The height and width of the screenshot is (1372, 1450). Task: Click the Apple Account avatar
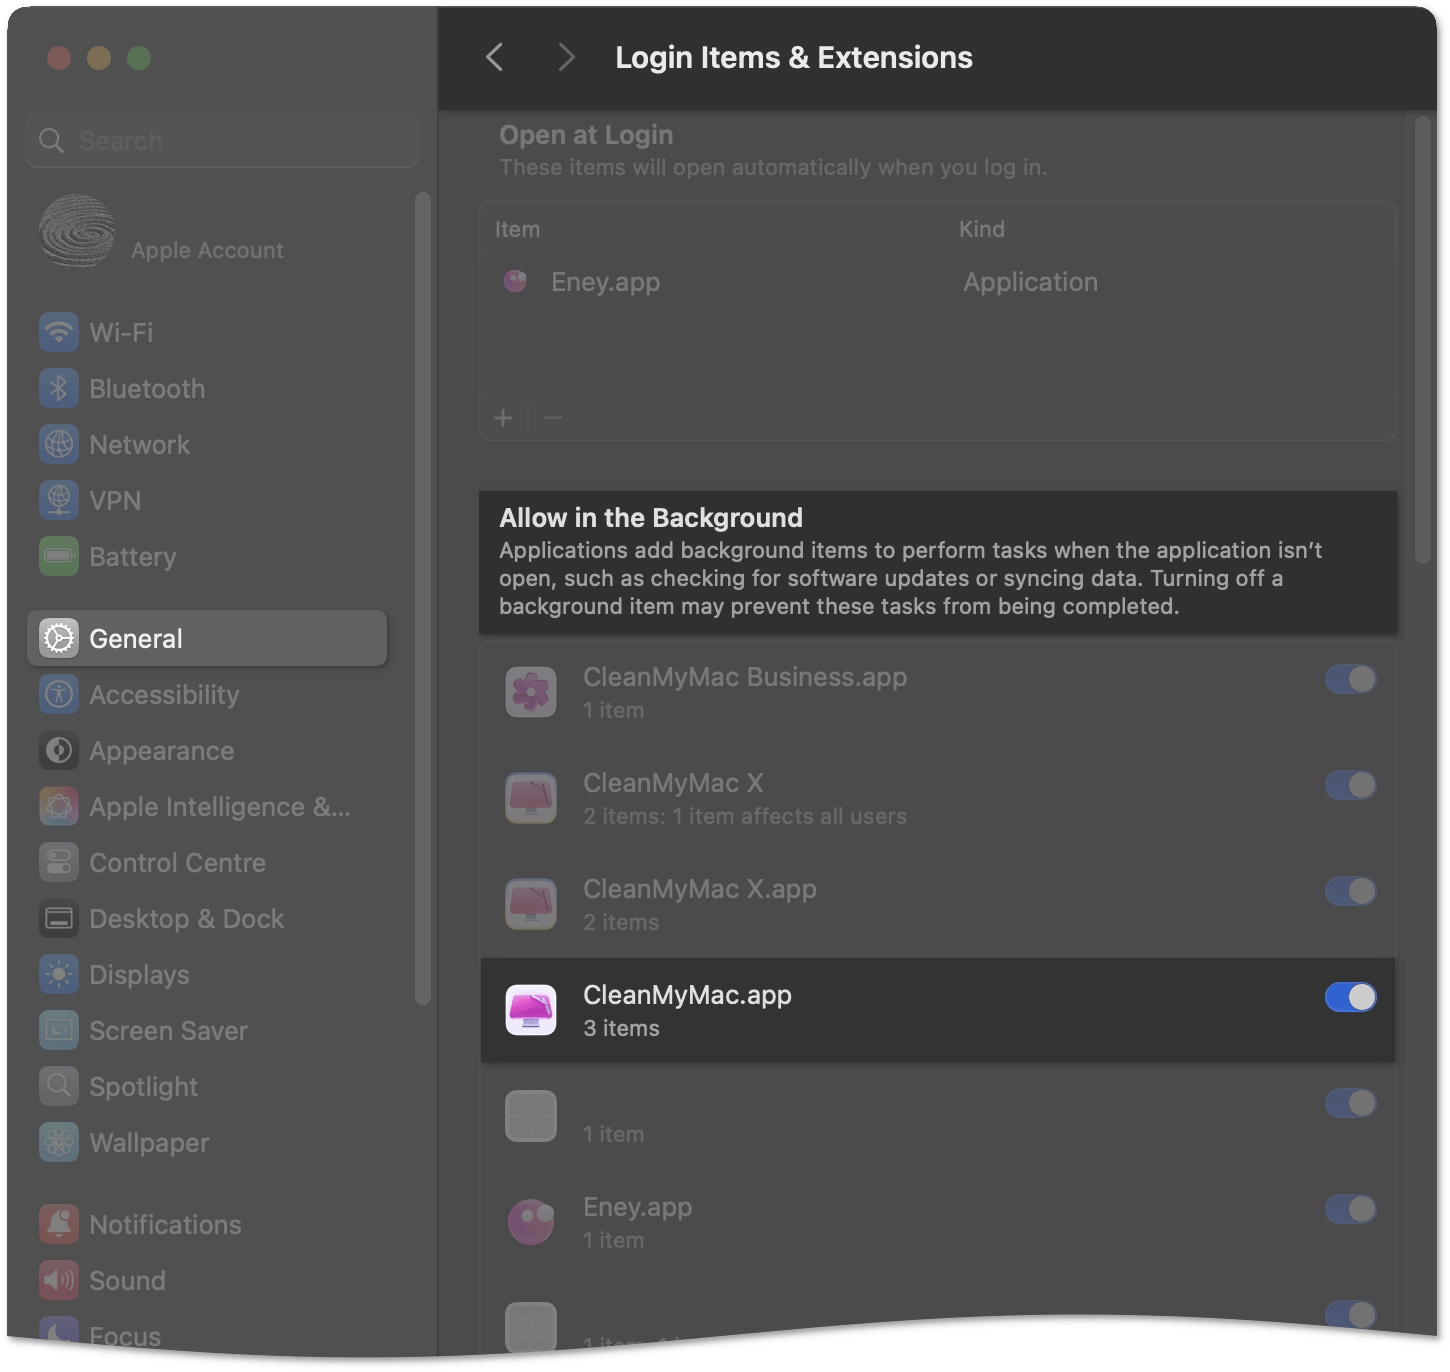point(77,231)
